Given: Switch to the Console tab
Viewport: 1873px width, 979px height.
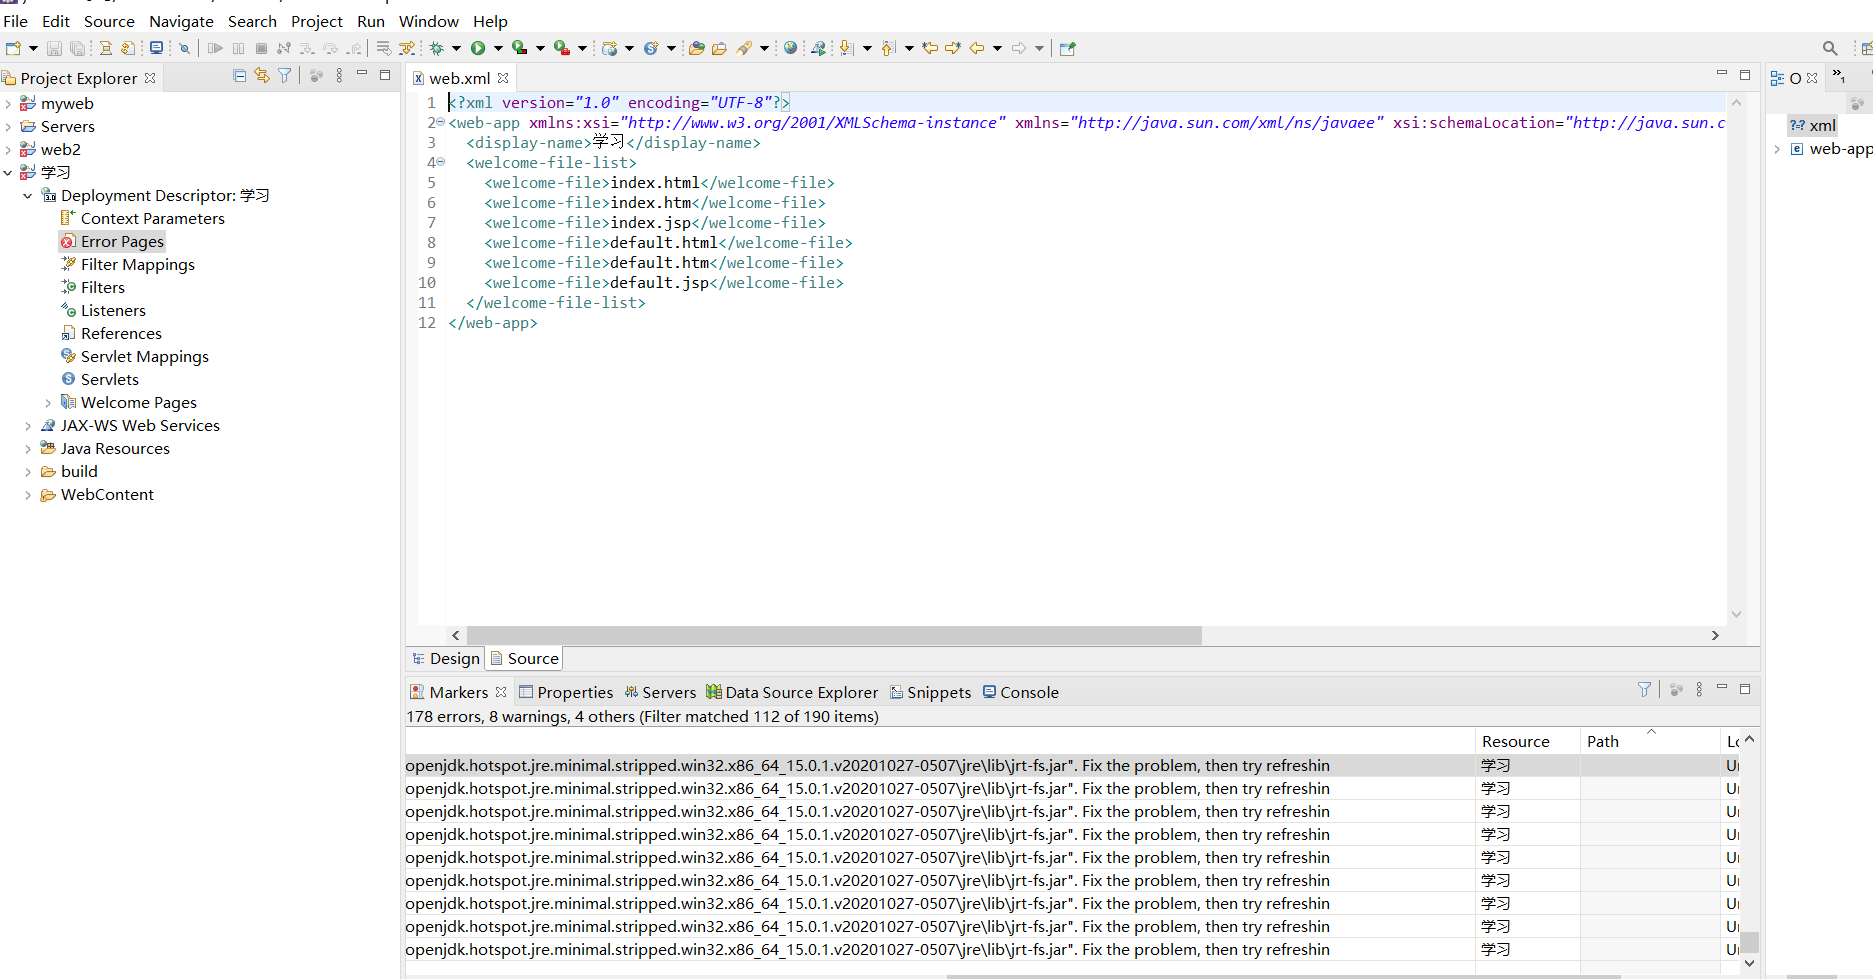Looking at the screenshot, I should pyautogui.click(x=1021, y=692).
